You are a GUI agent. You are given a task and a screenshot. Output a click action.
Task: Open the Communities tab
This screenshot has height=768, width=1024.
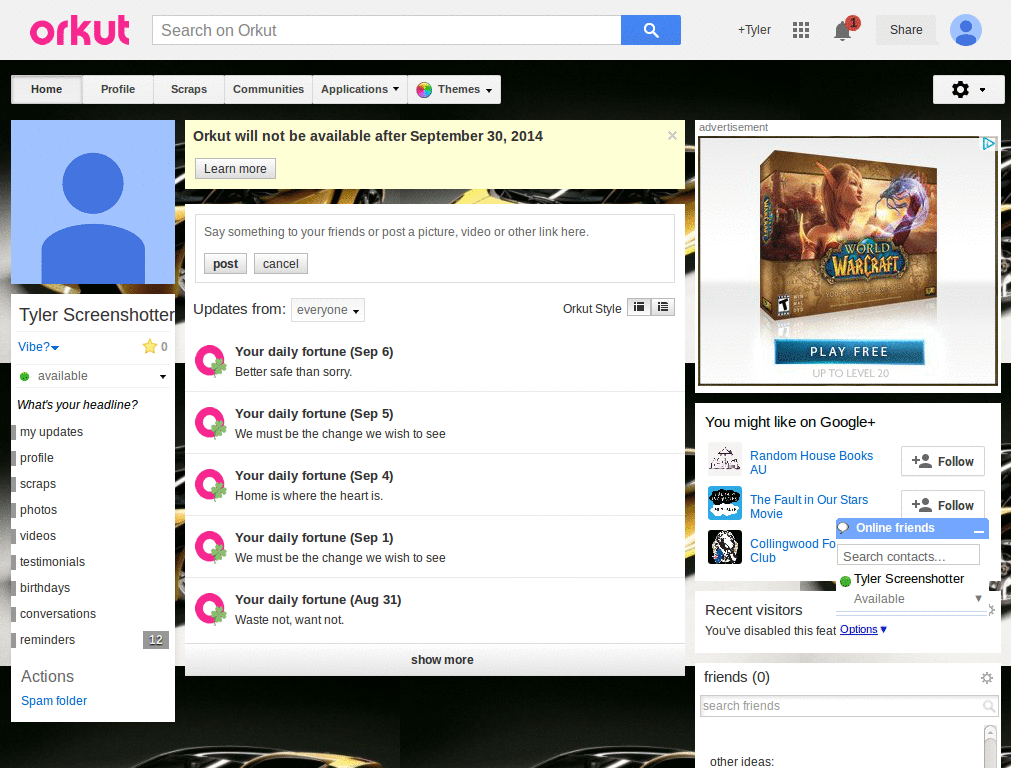(268, 89)
